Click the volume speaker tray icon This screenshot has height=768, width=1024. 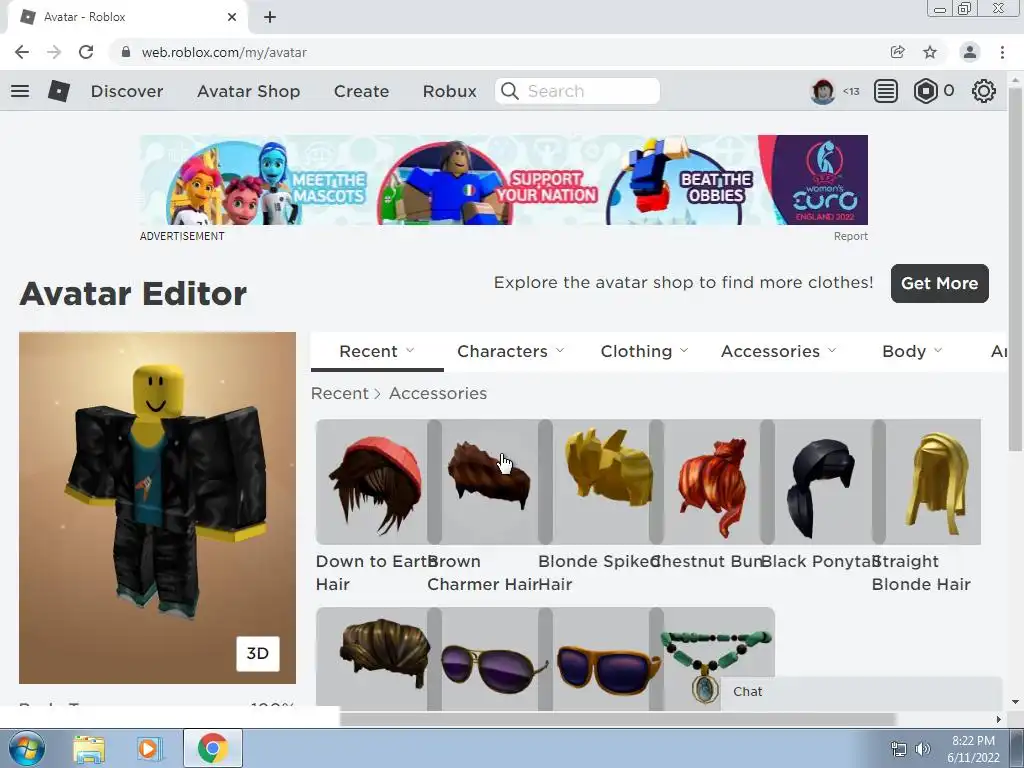[x=923, y=749]
